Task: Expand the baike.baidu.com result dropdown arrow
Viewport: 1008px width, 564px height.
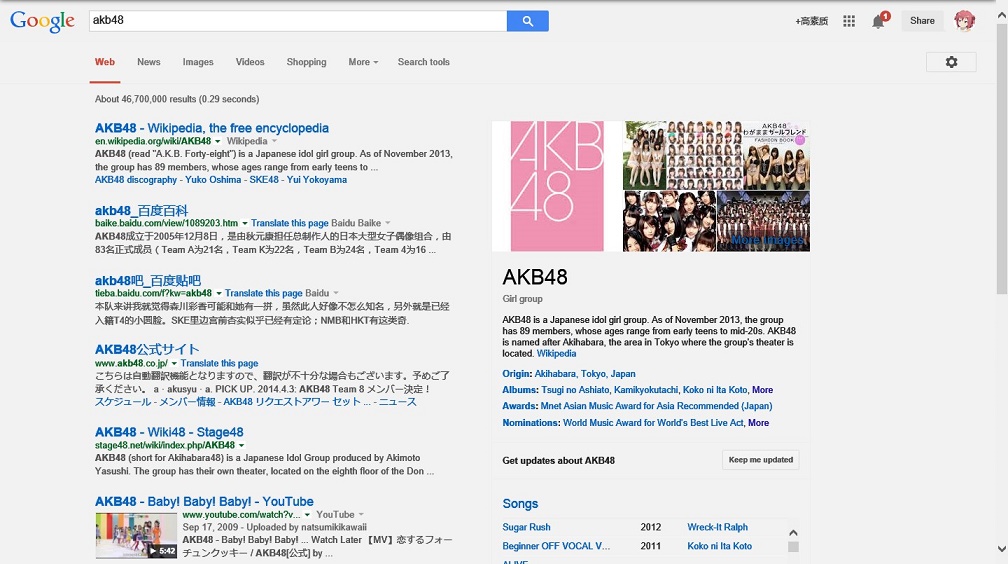Action: click(x=244, y=223)
